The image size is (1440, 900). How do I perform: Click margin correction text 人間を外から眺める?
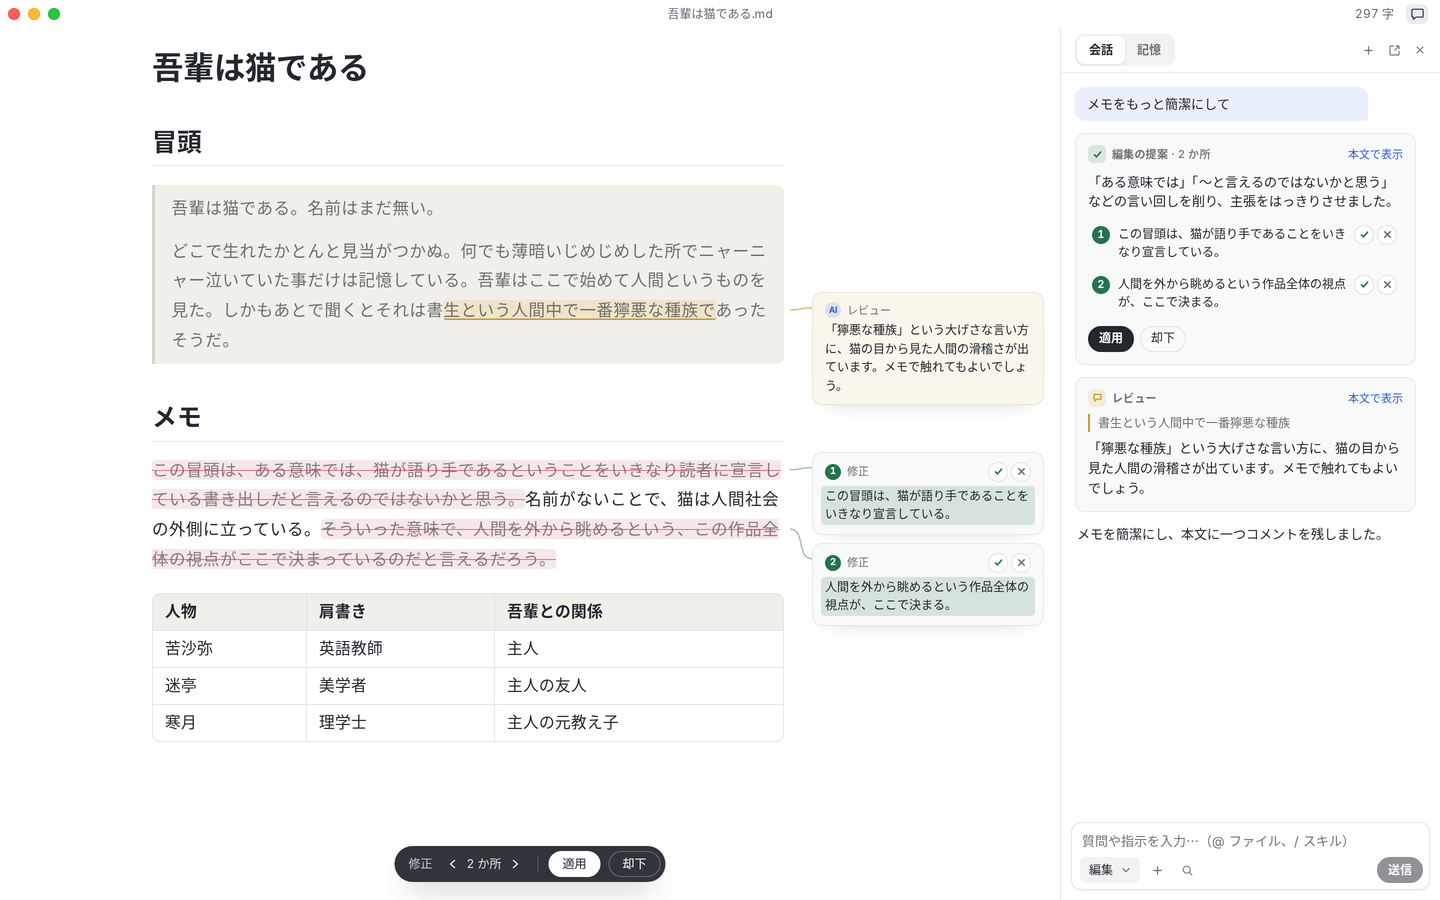click(x=926, y=596)
